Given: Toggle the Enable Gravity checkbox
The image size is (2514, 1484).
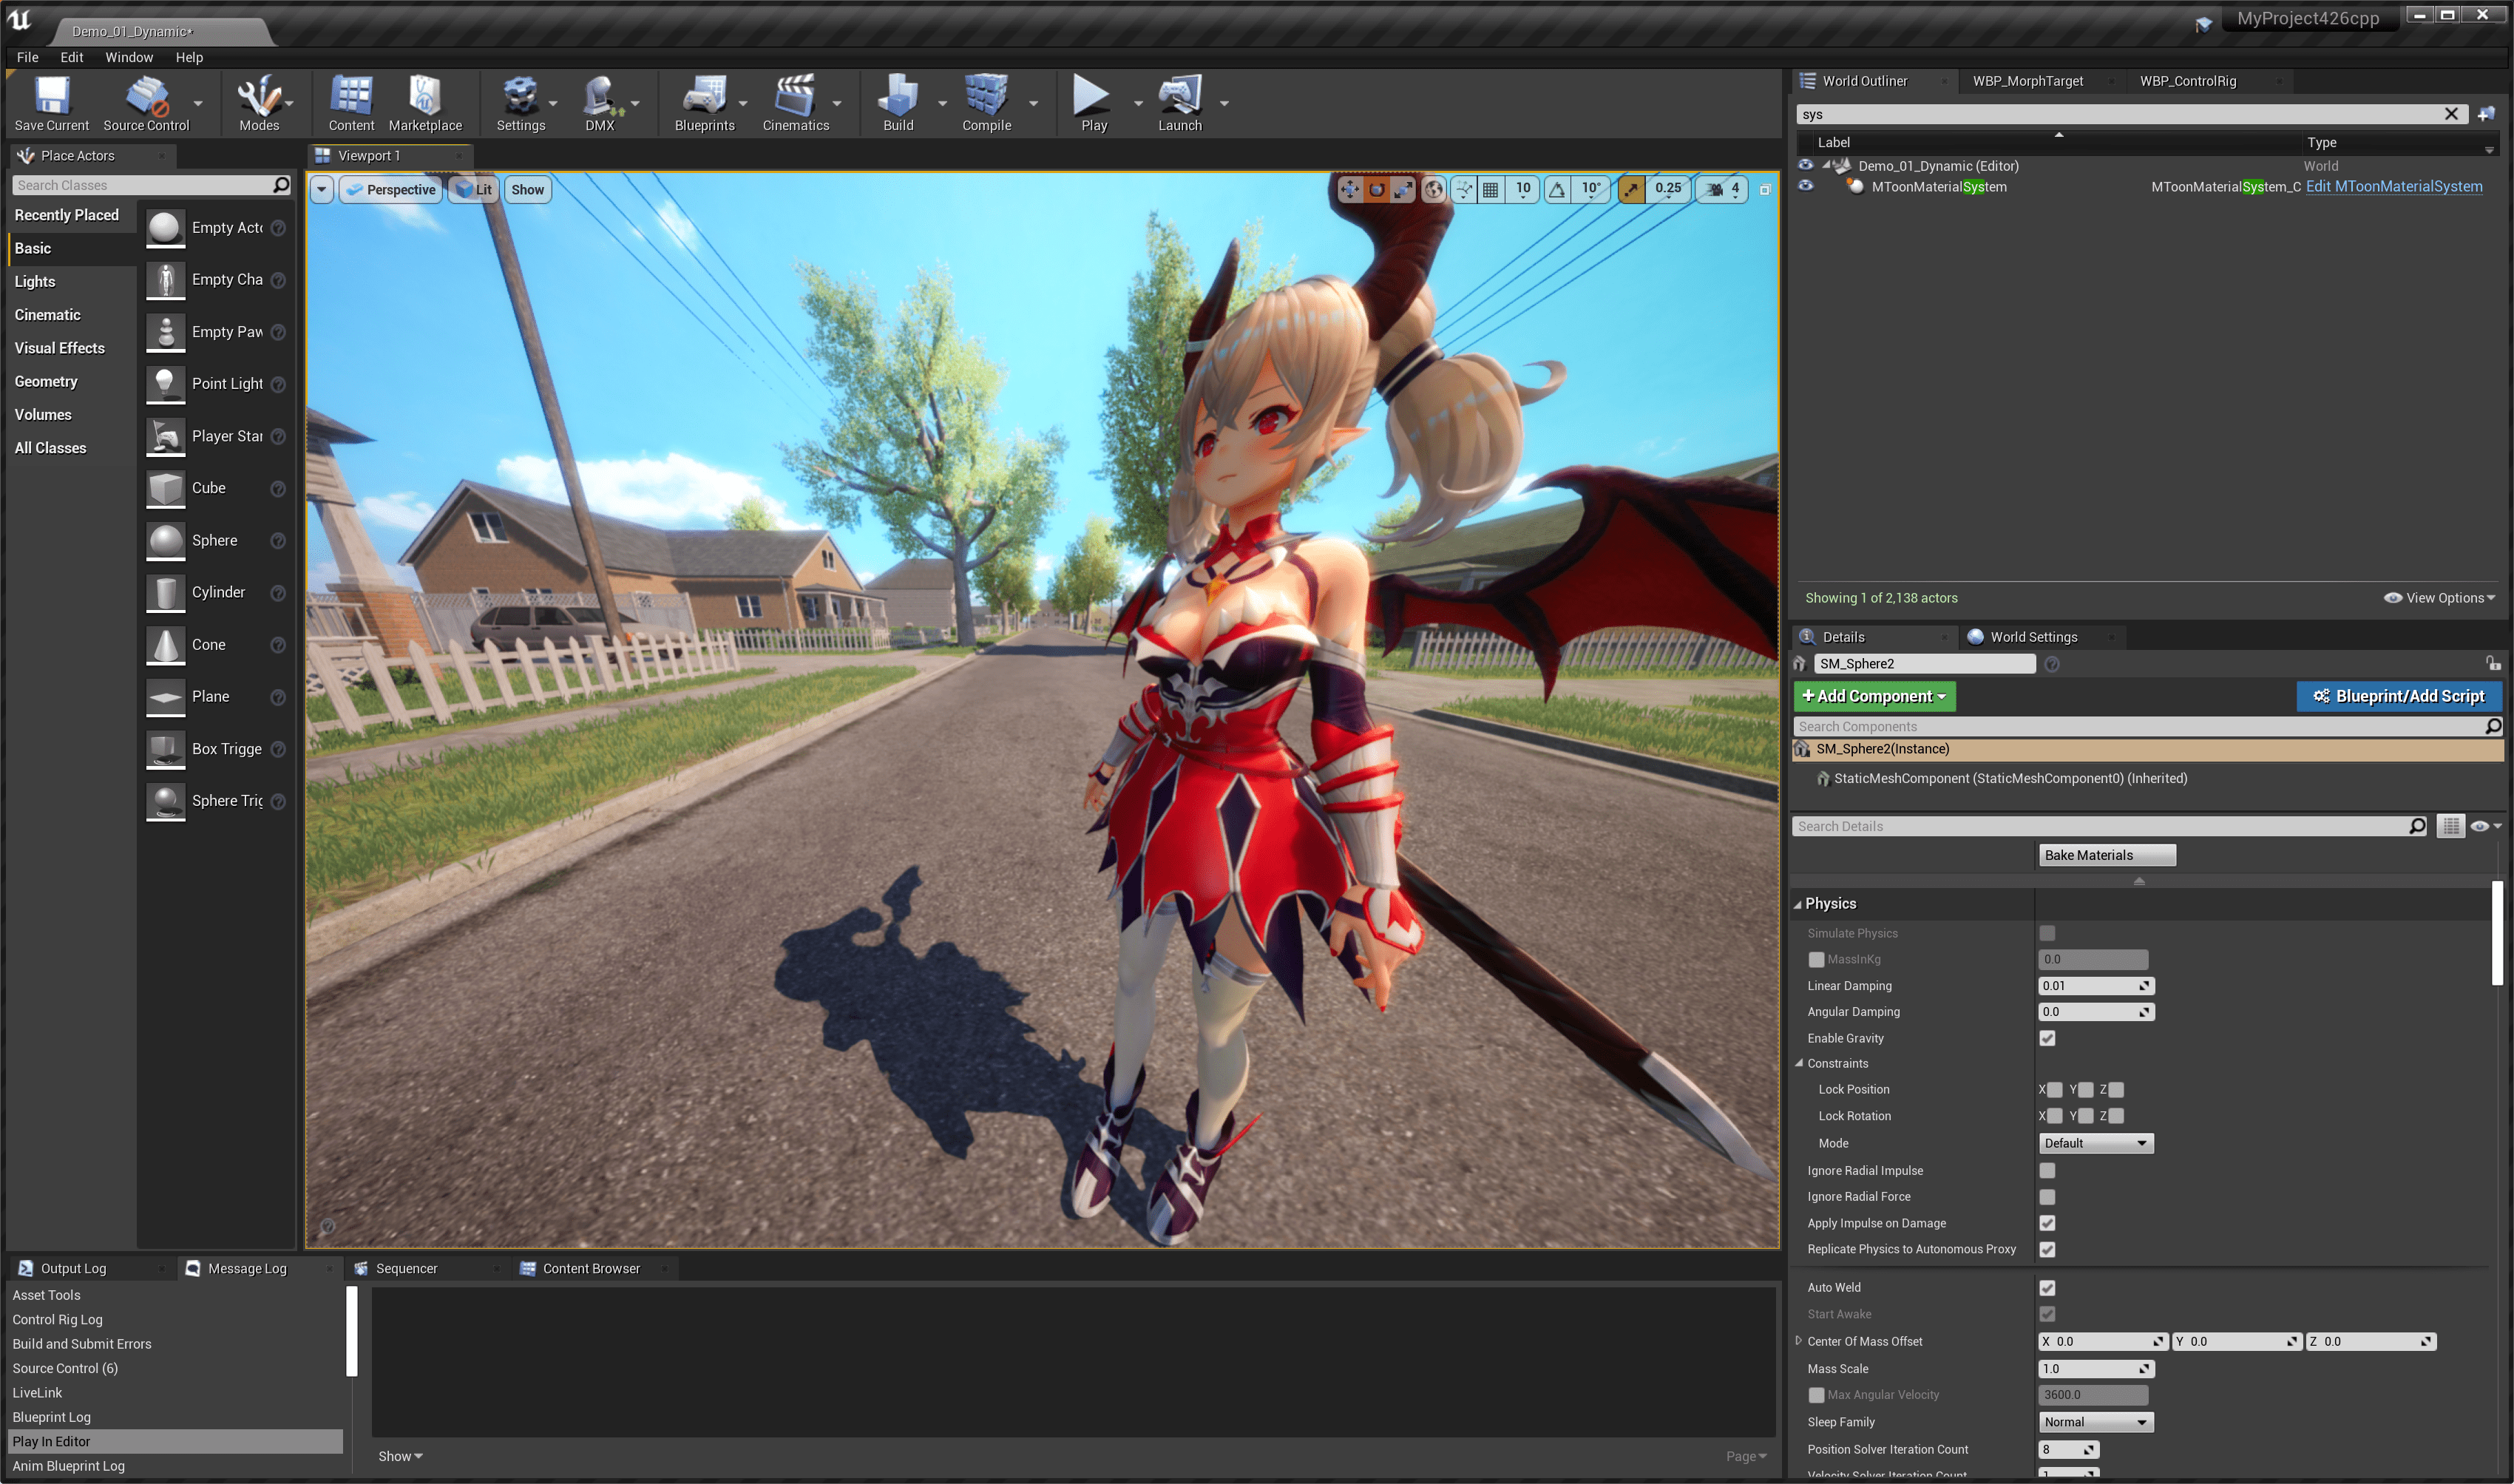Looking at the screenshot, I should pyautogui.click(x=2047, y=1038).
